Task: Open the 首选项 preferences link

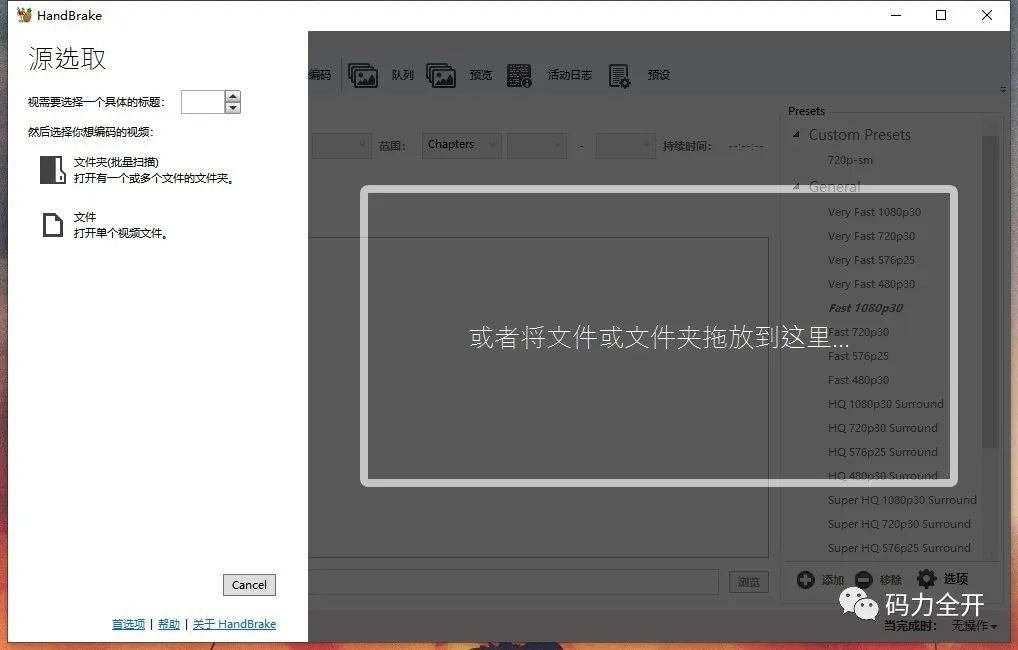Action: tap(129, 624)
